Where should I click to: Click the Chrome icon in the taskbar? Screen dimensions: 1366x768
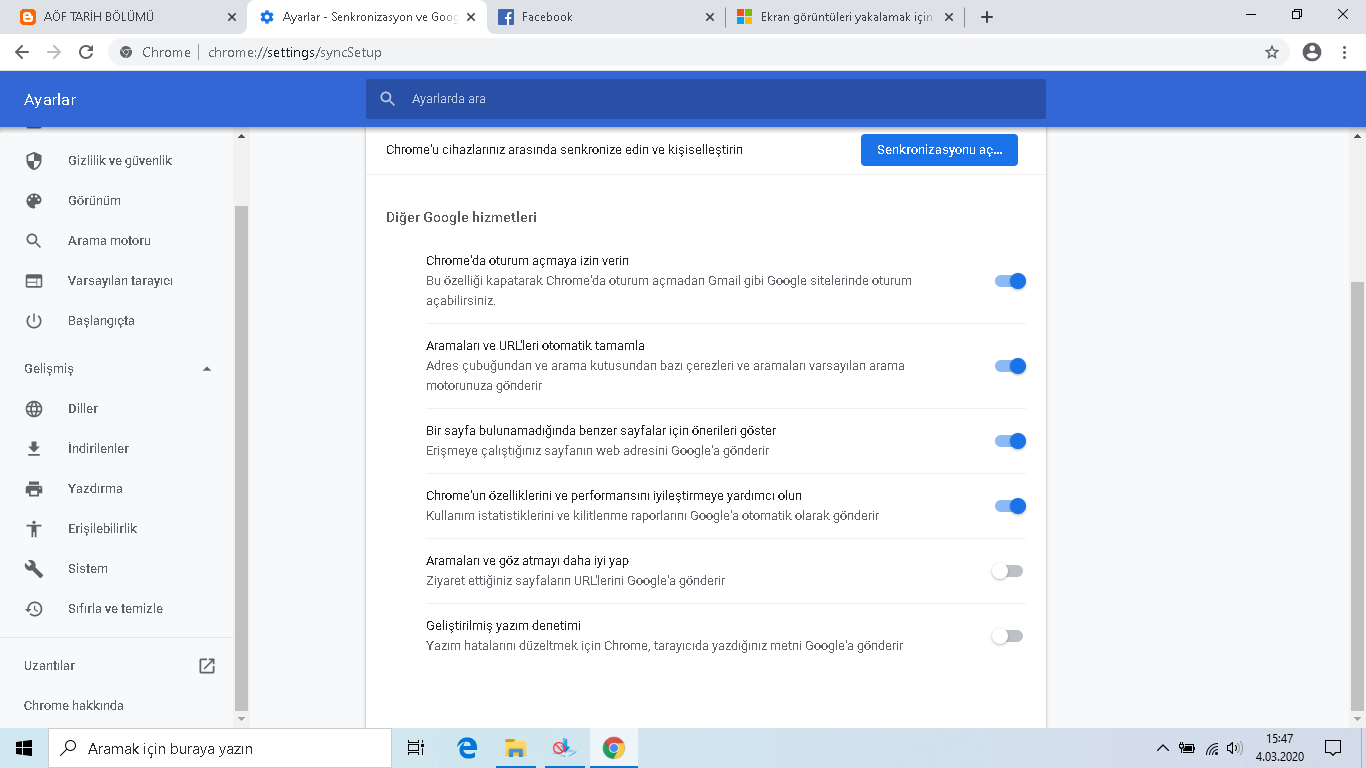click(x=613, y=748)
